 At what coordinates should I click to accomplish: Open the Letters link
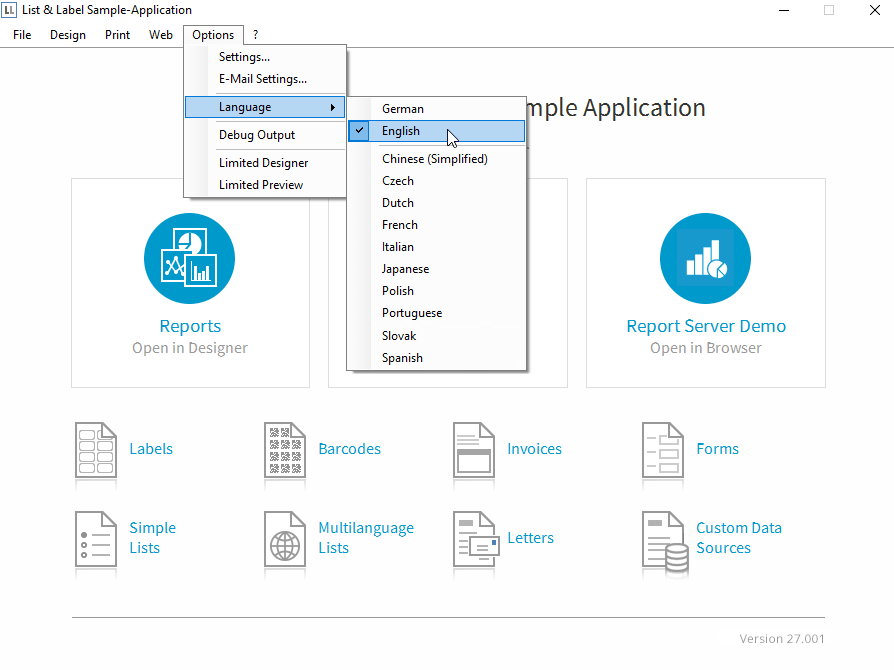pyautogui.click(x=530, y=538)
